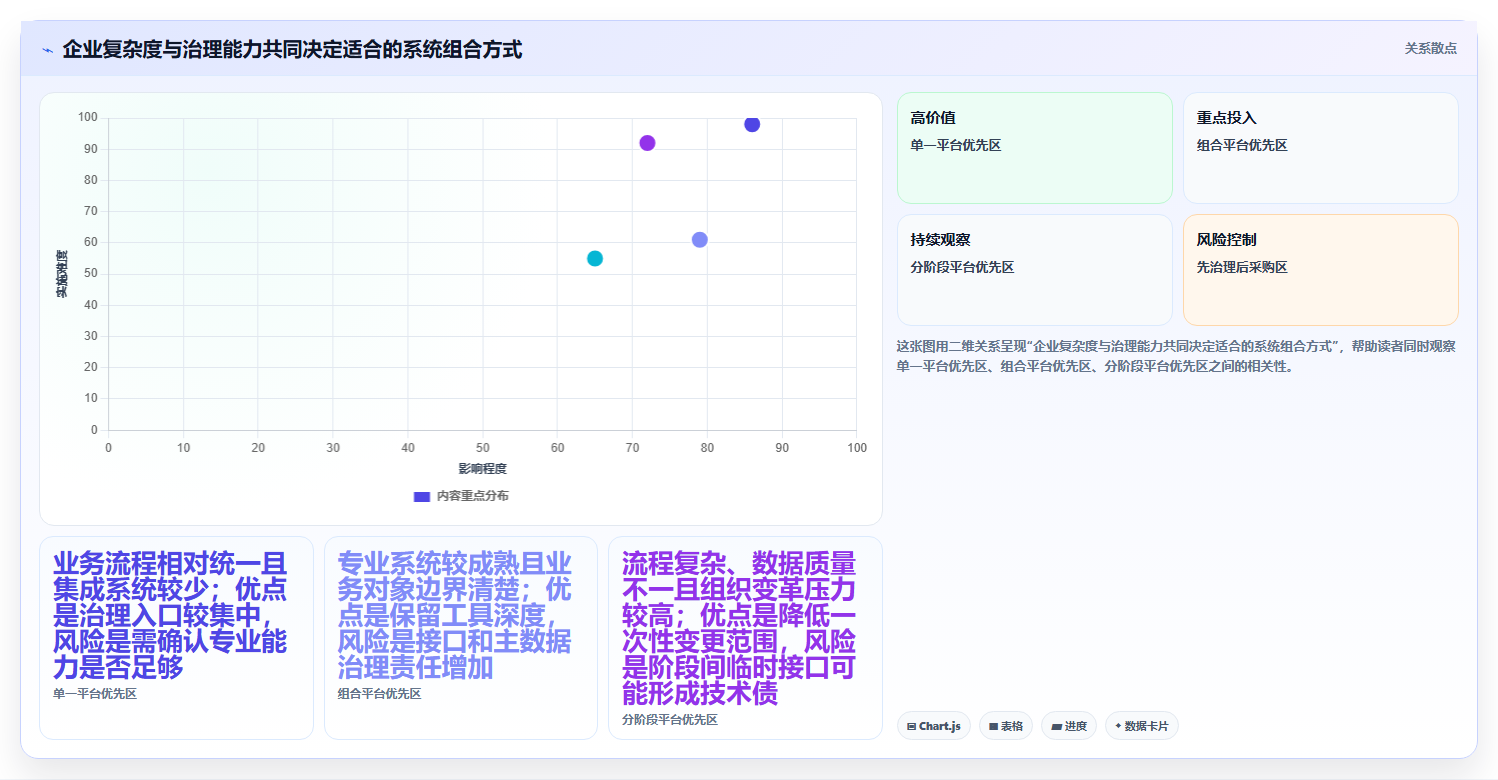Click the 关系散点 label in the header
Screen dimensions: 1498x780
tap(1430, 48)
